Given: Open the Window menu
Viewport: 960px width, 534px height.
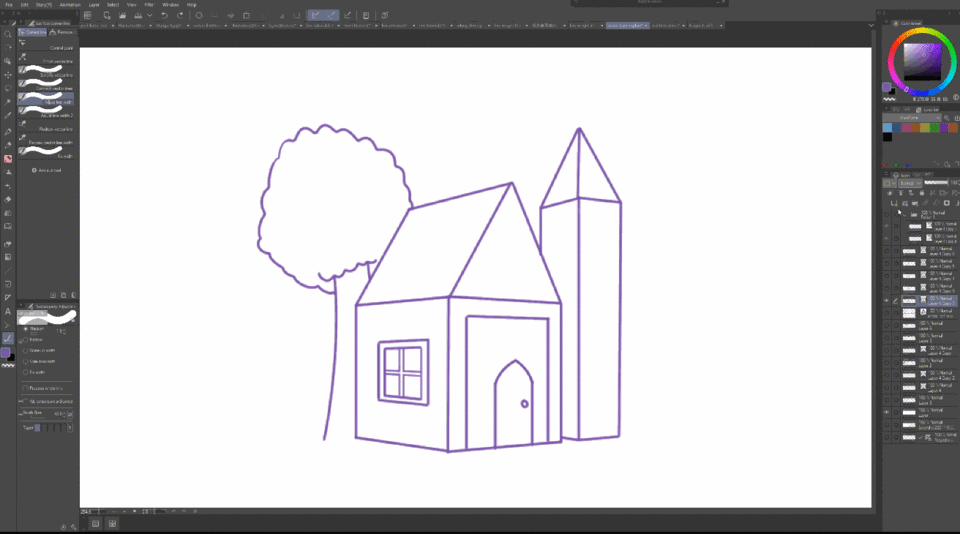Looking at the screenshot, I should coord(170,4).
